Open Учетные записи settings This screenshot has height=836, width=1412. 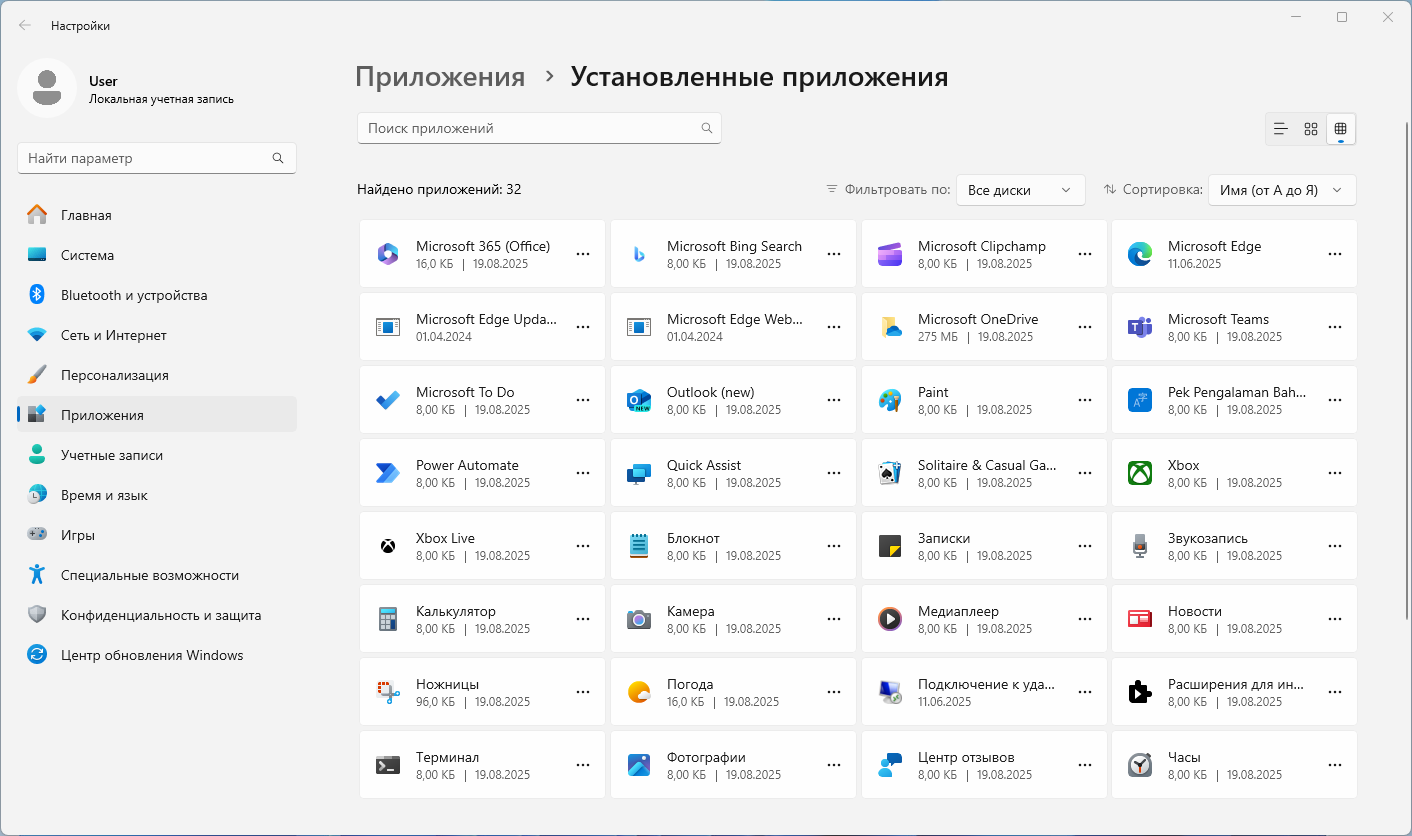(x=157, y=455)
